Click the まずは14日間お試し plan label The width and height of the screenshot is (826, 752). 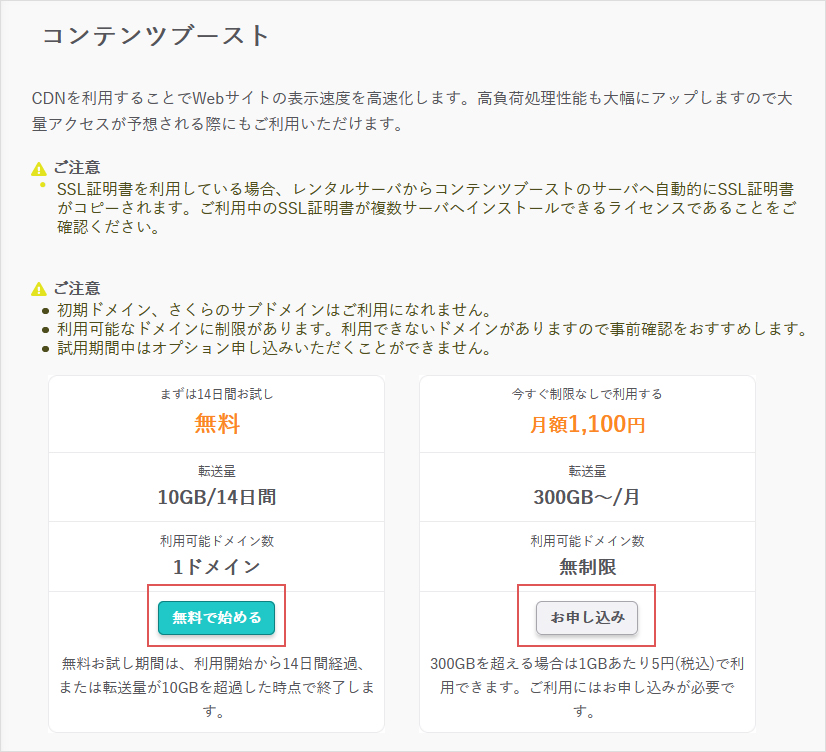[x=216, y=394]
